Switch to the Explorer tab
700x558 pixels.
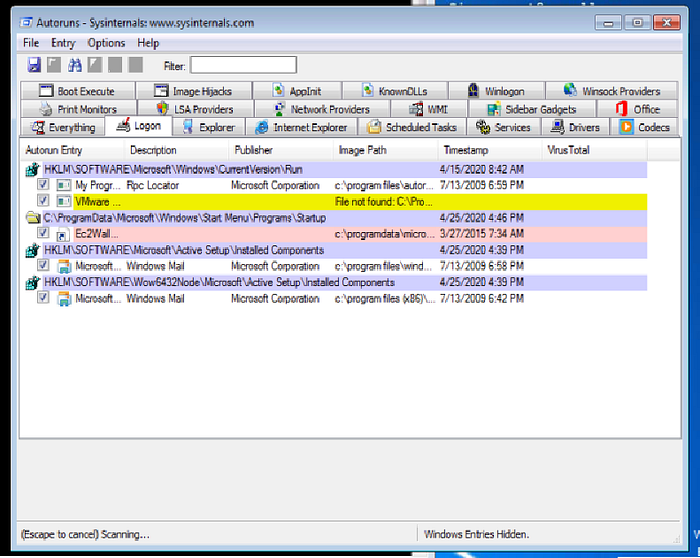point(209,127)
